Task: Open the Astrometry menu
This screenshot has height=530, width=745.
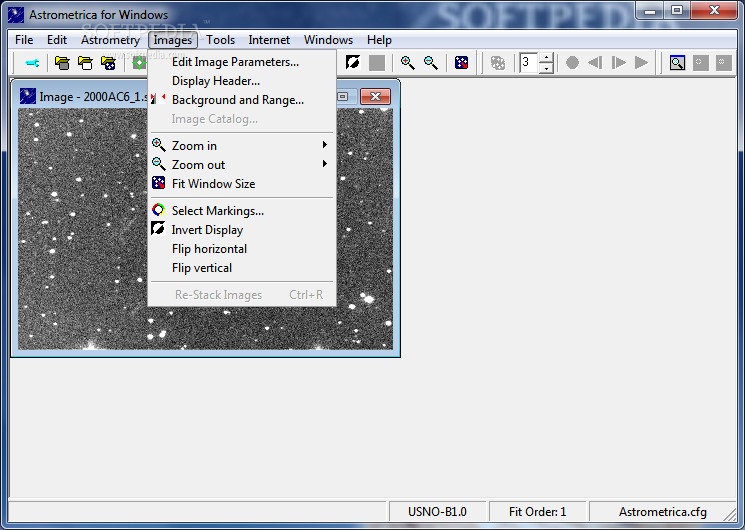Action: [x=110, y=40]
